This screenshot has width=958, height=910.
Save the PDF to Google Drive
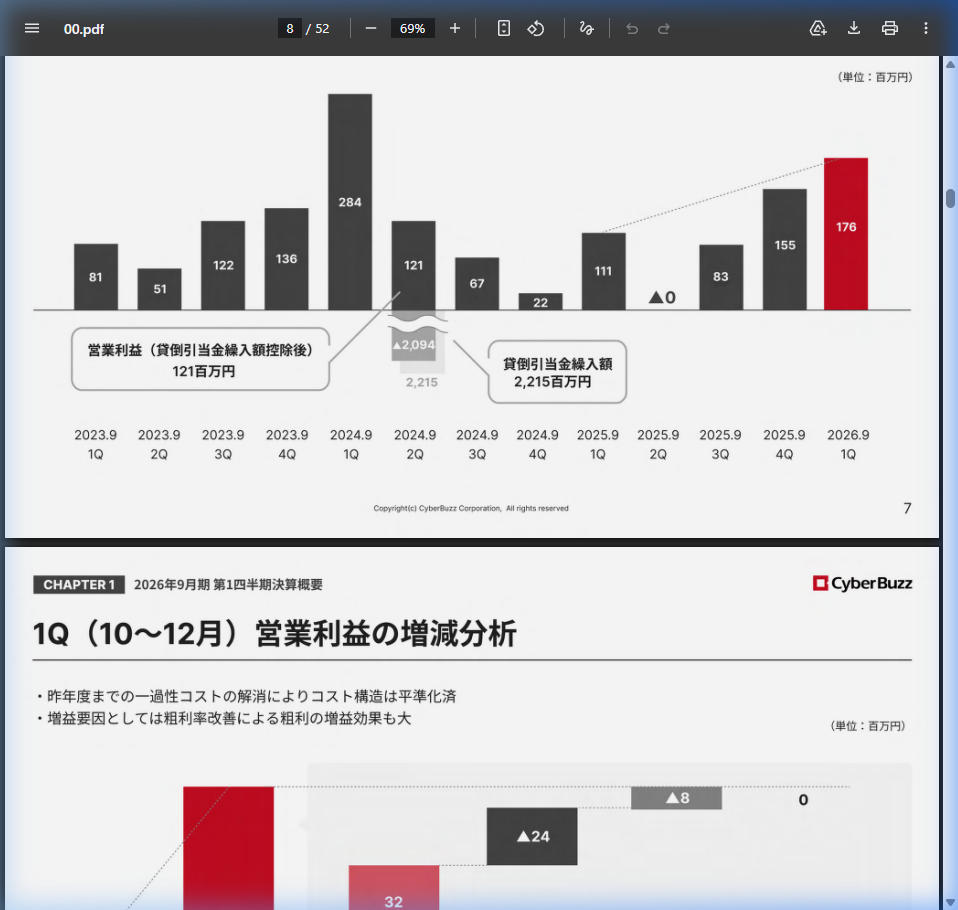point(818,28)
